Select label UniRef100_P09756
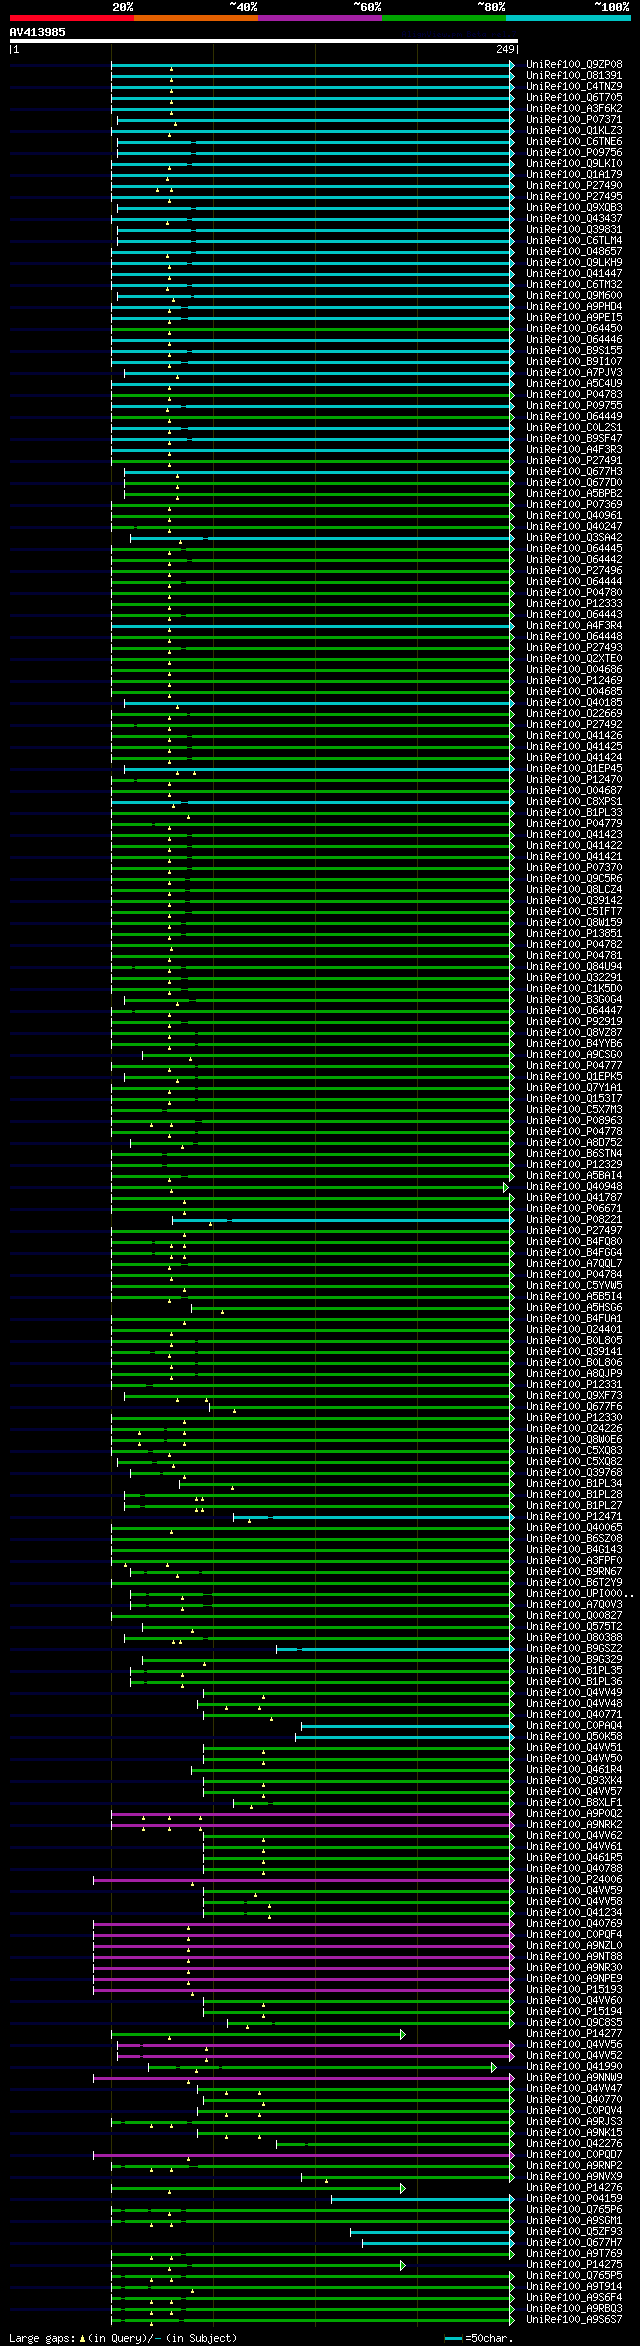 574,152
